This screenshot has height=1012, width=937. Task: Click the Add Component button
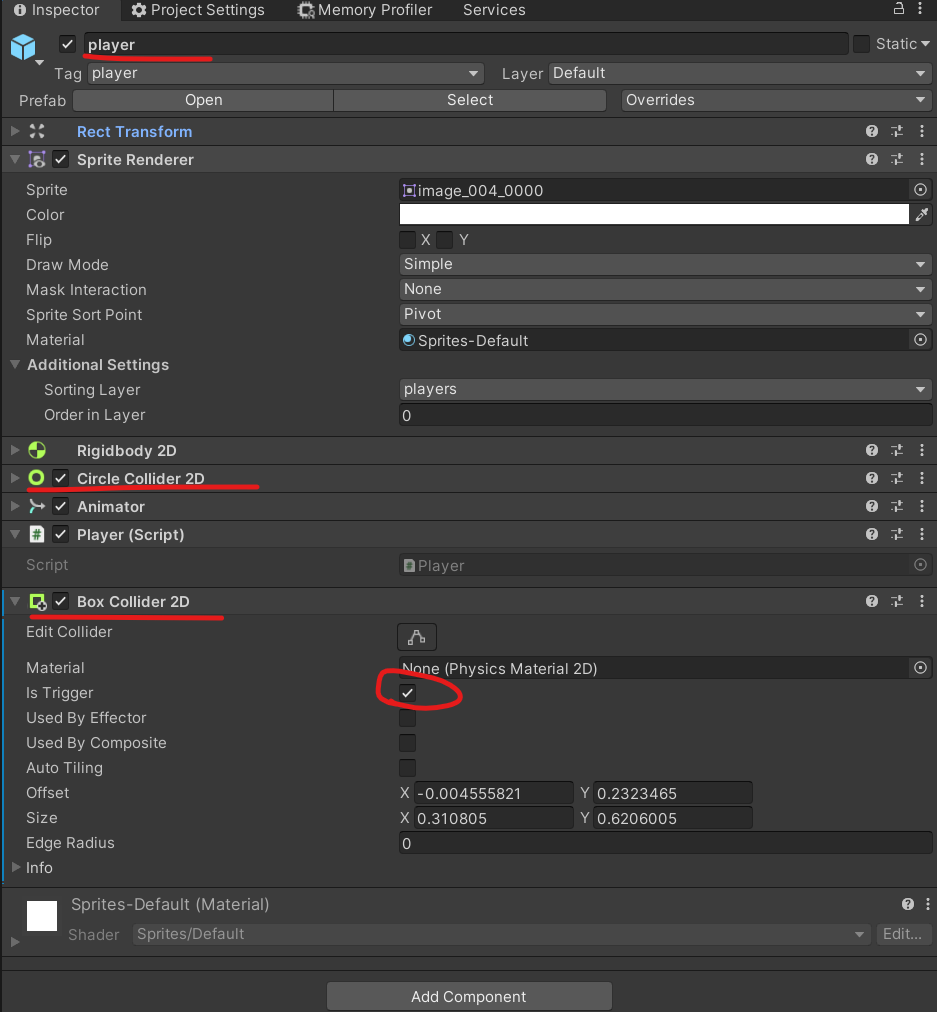coord(469,997)
